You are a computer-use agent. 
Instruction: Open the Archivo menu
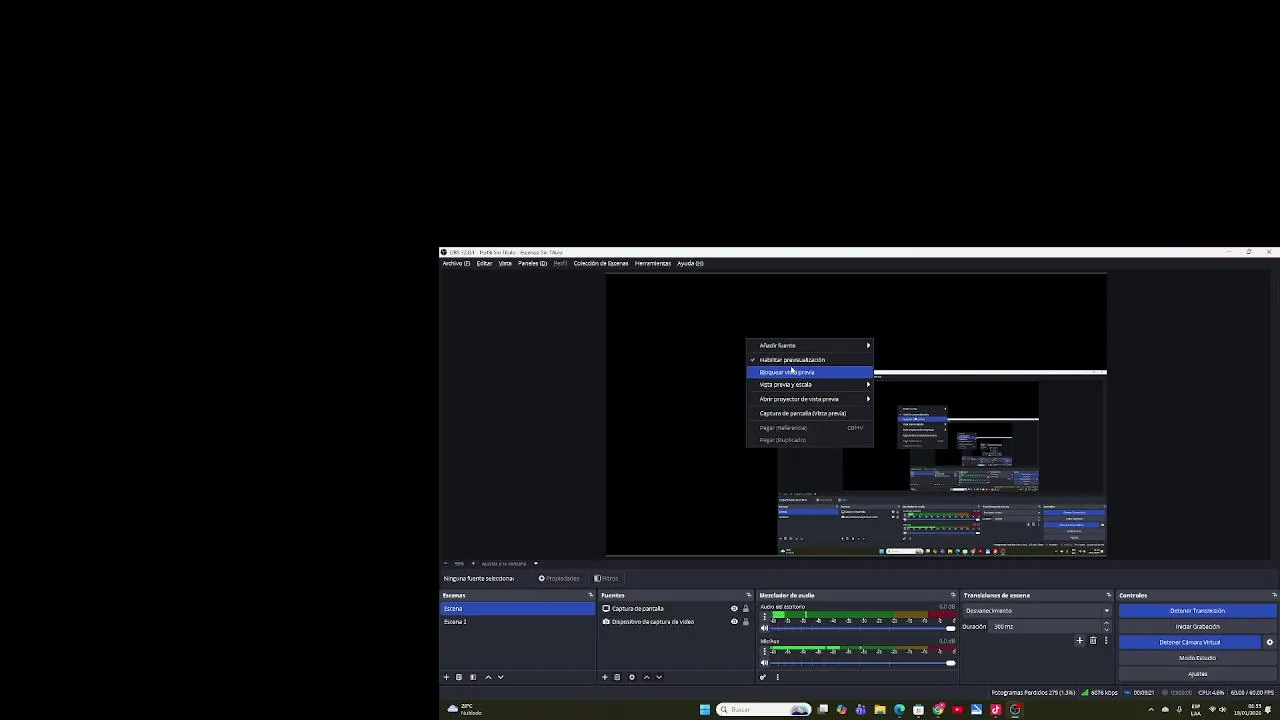(456, 263)
